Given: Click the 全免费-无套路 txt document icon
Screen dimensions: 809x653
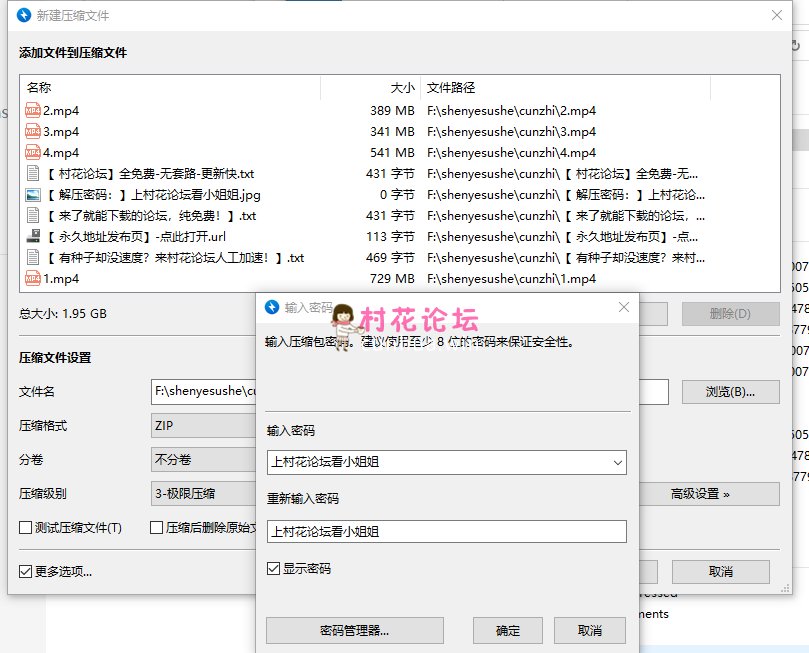Looking at the screenshot, I should [33, 174].
